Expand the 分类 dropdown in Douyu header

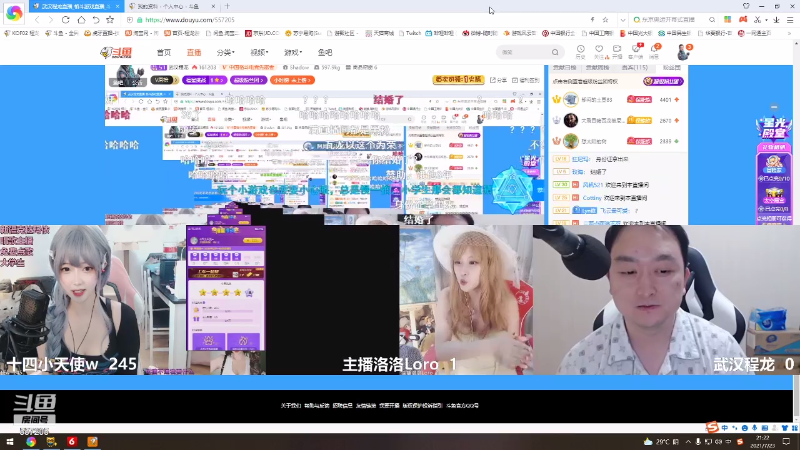226,52
